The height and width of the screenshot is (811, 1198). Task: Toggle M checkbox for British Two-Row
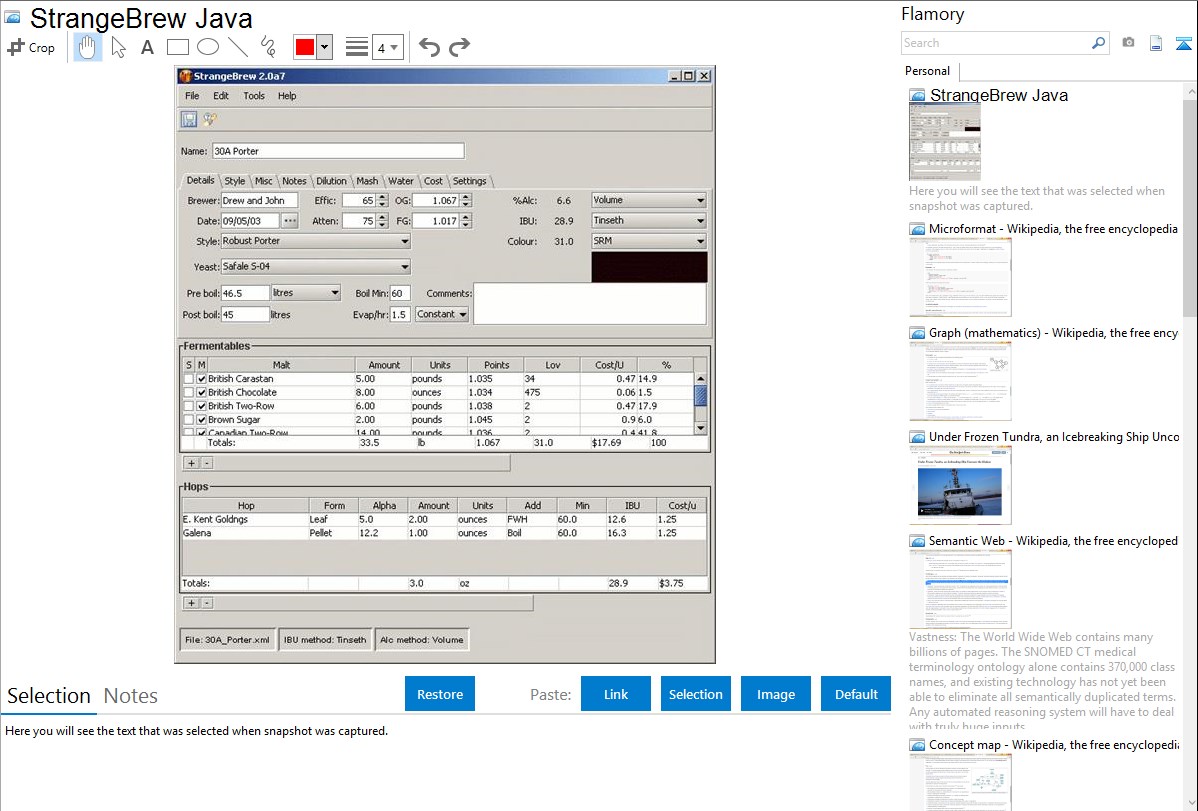point(202,406)
